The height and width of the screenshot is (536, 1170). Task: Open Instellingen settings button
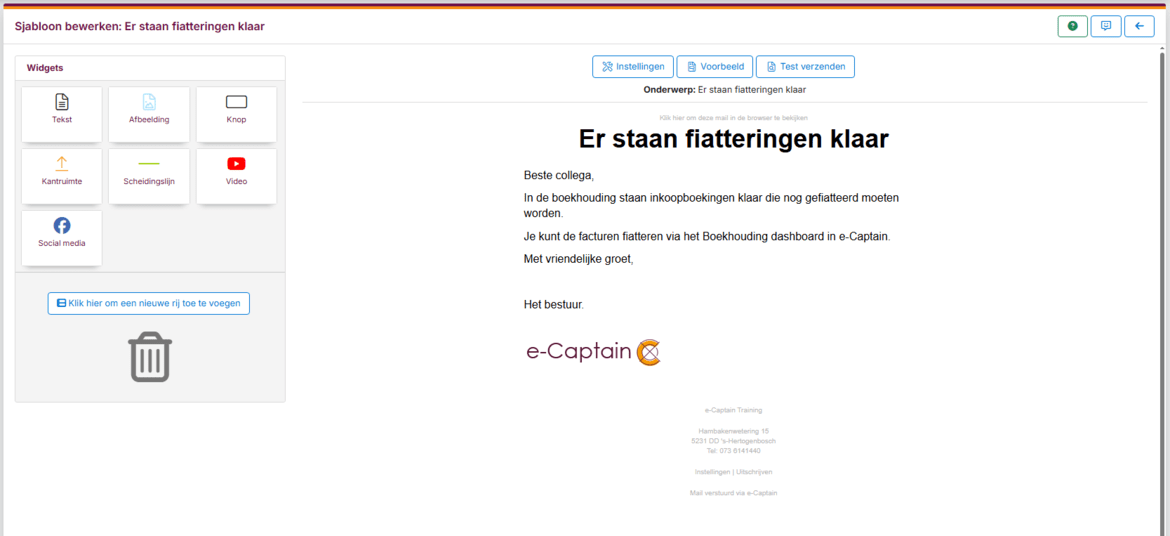(x=633, y=67)
